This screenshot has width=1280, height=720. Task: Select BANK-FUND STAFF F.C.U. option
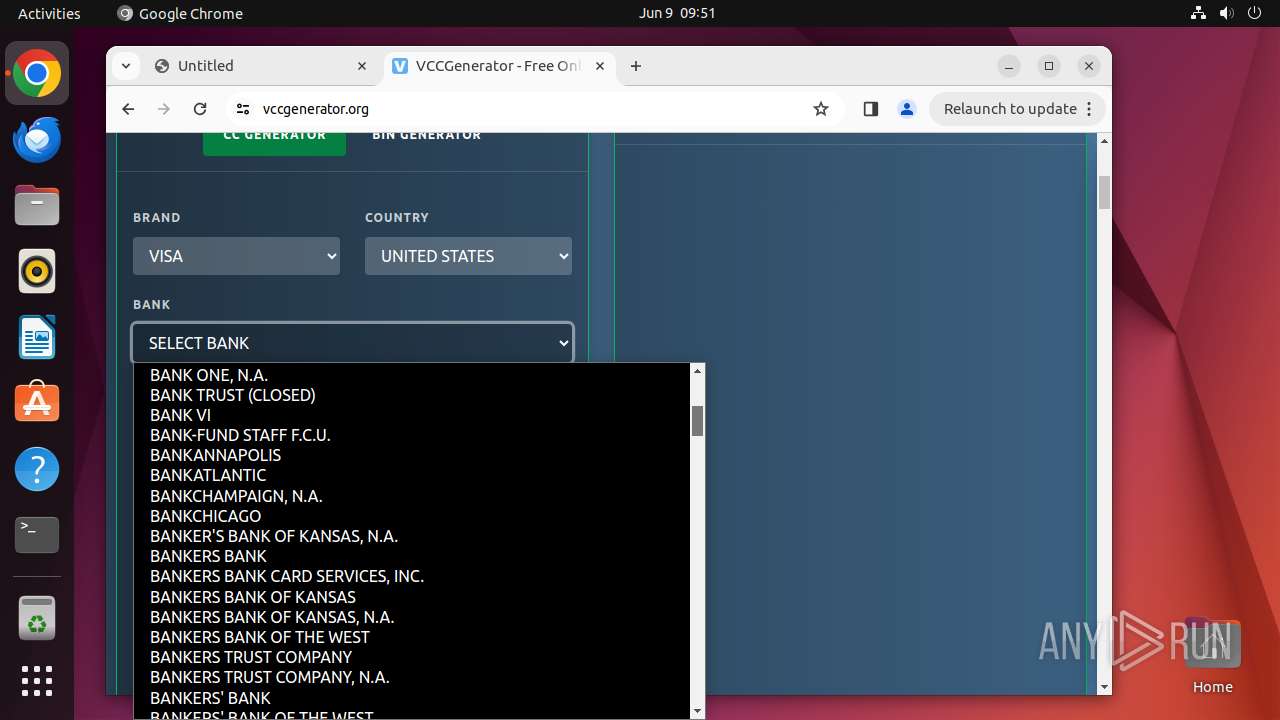coord(412,435)
